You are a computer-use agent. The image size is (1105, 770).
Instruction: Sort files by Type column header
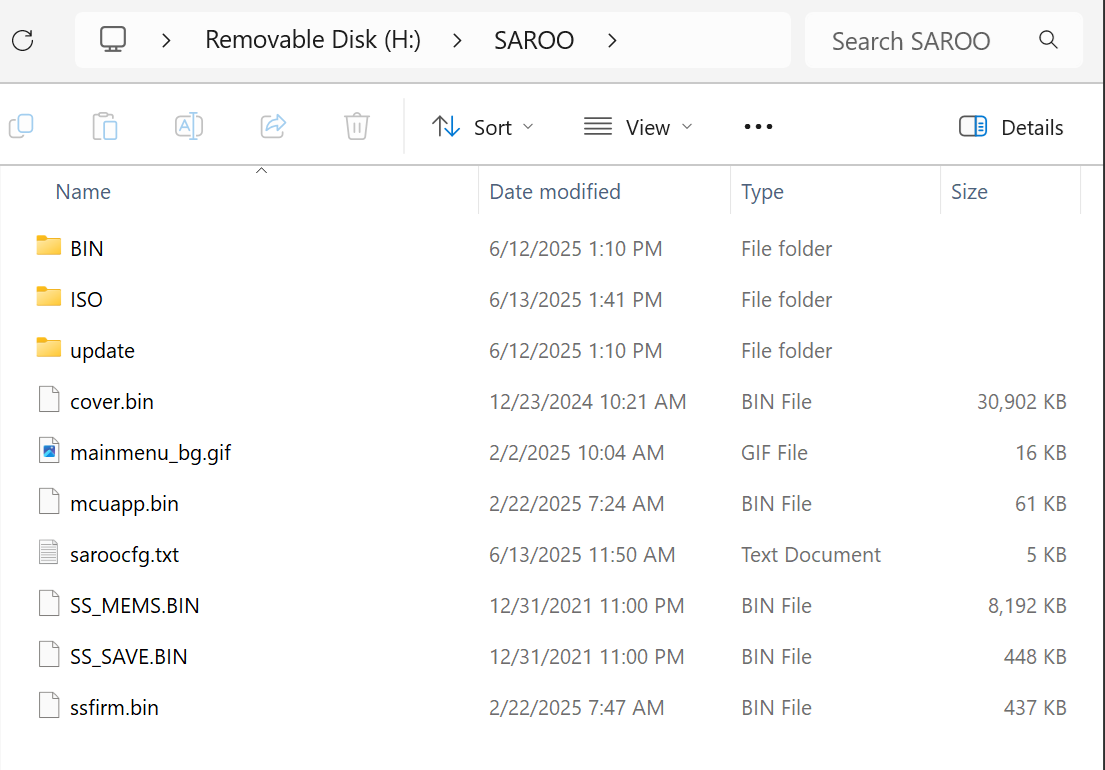pos(762,192)
